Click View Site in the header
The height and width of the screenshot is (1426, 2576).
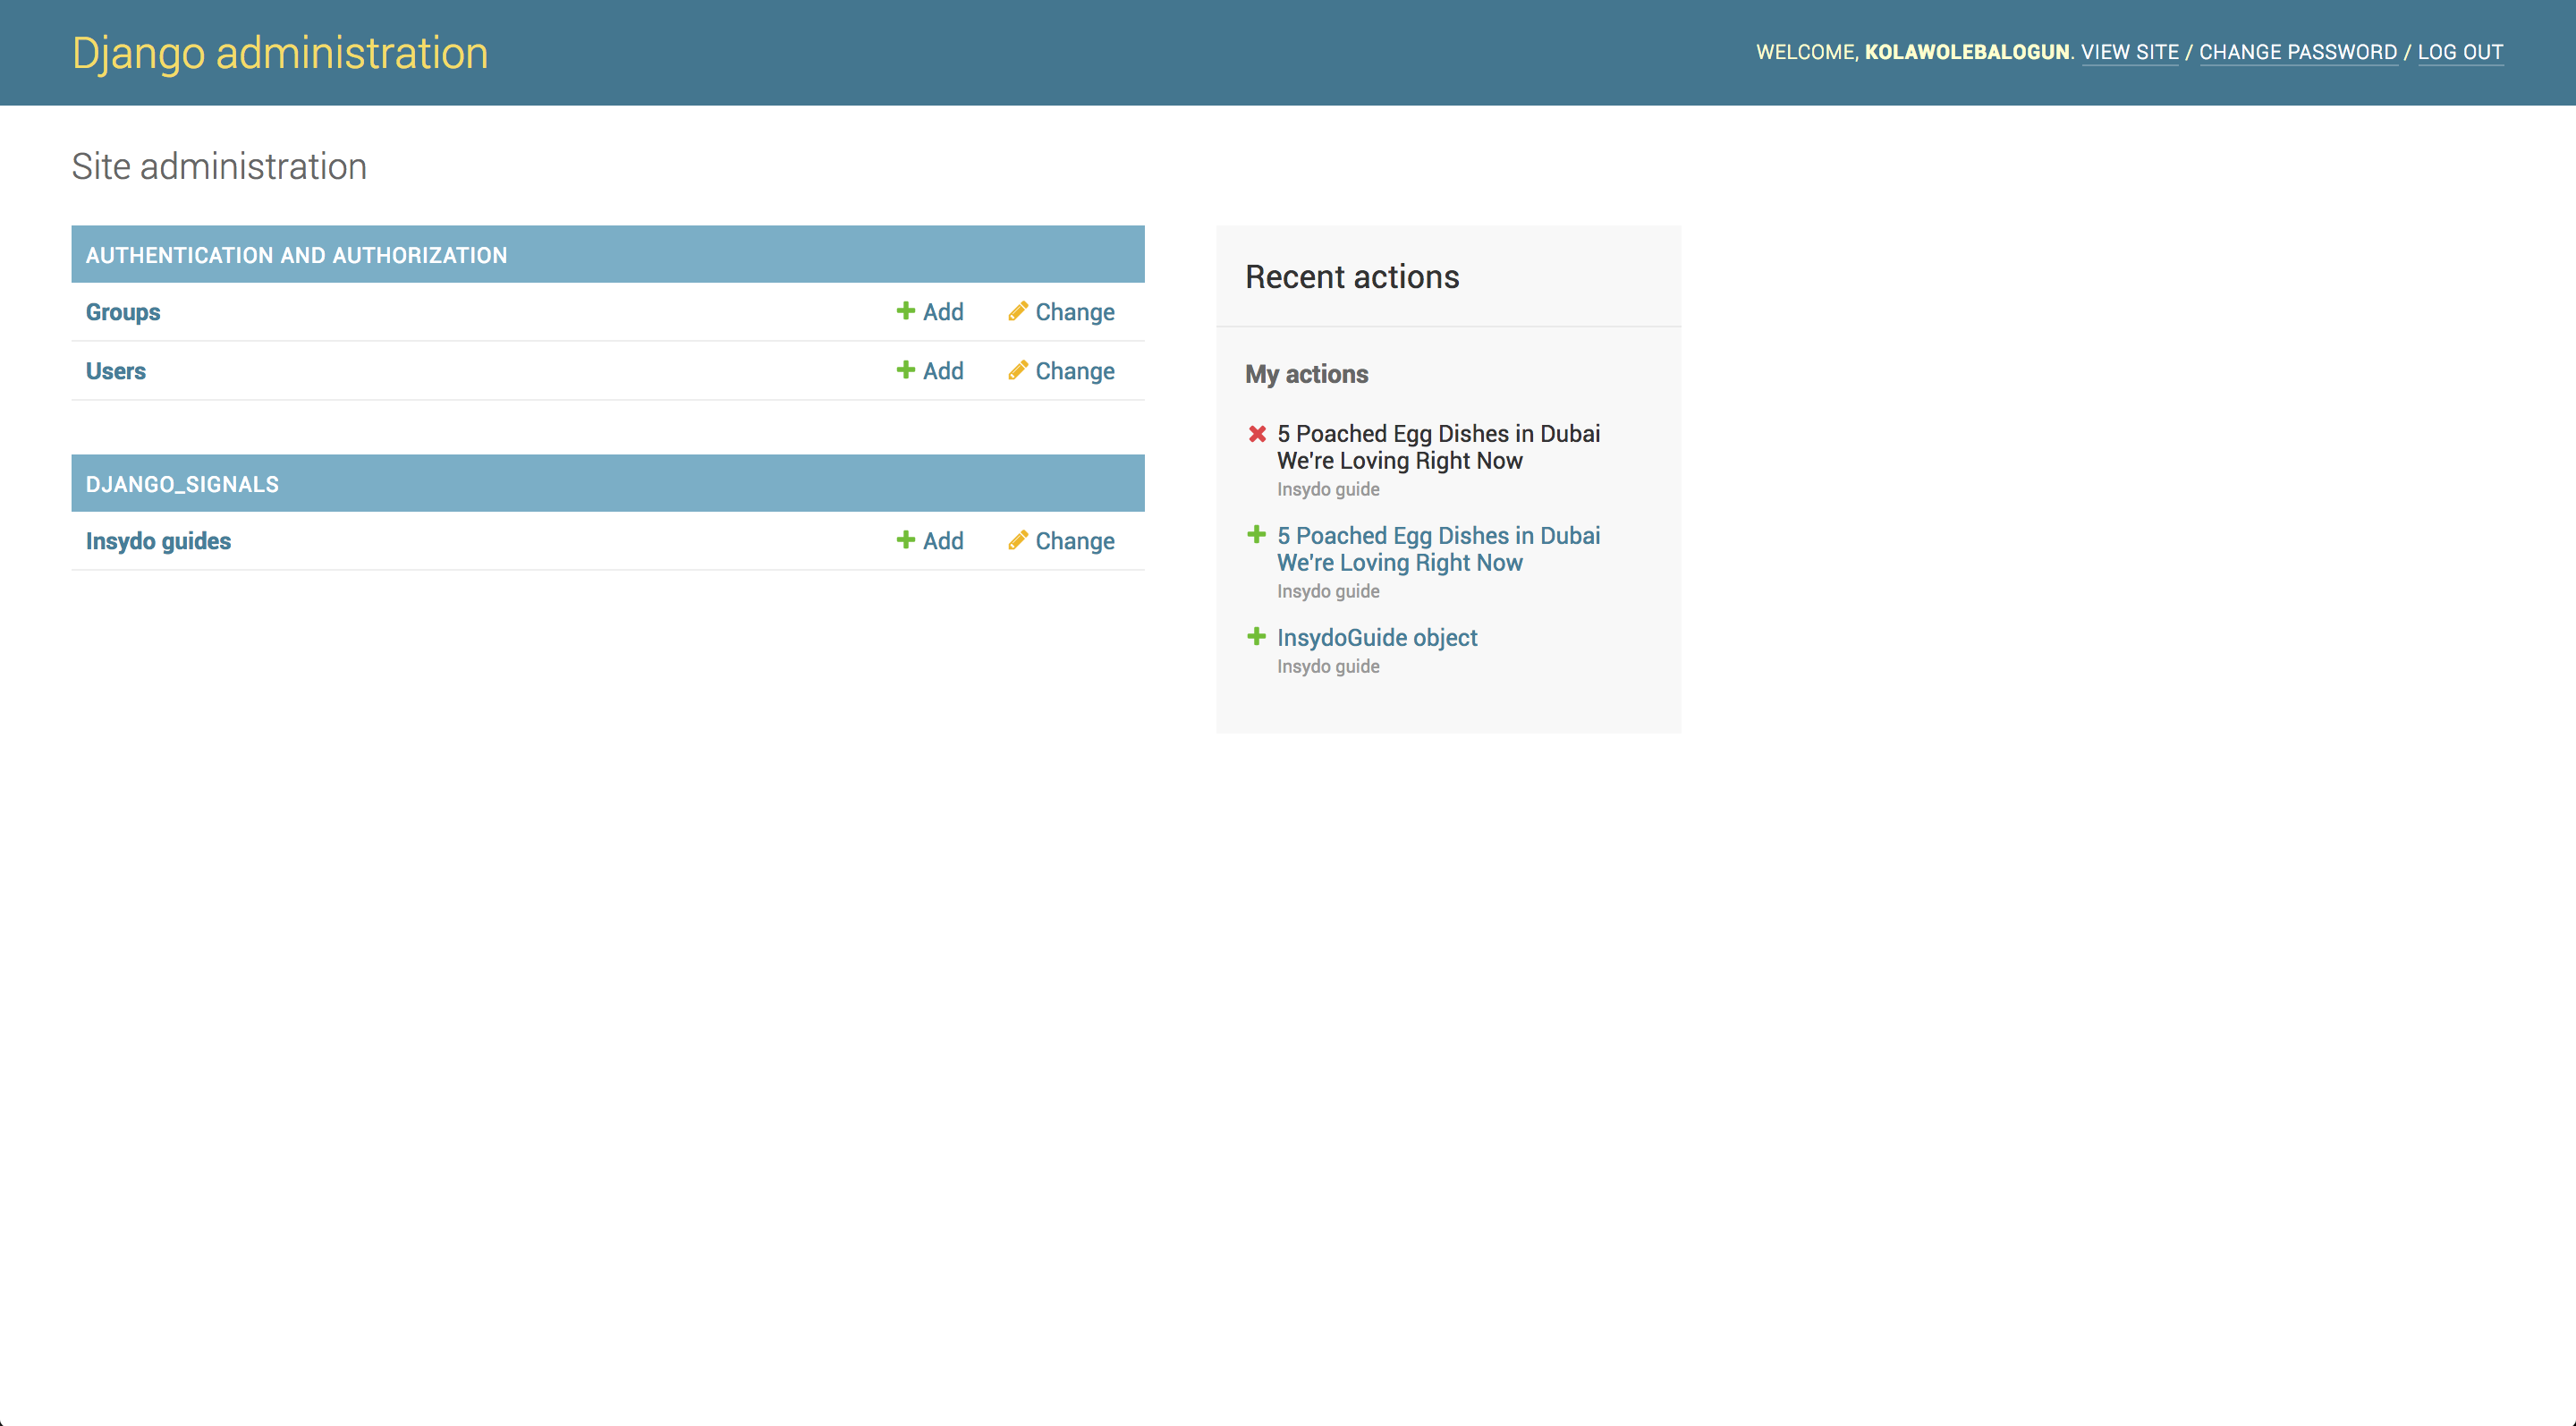tap(2129, 52)
